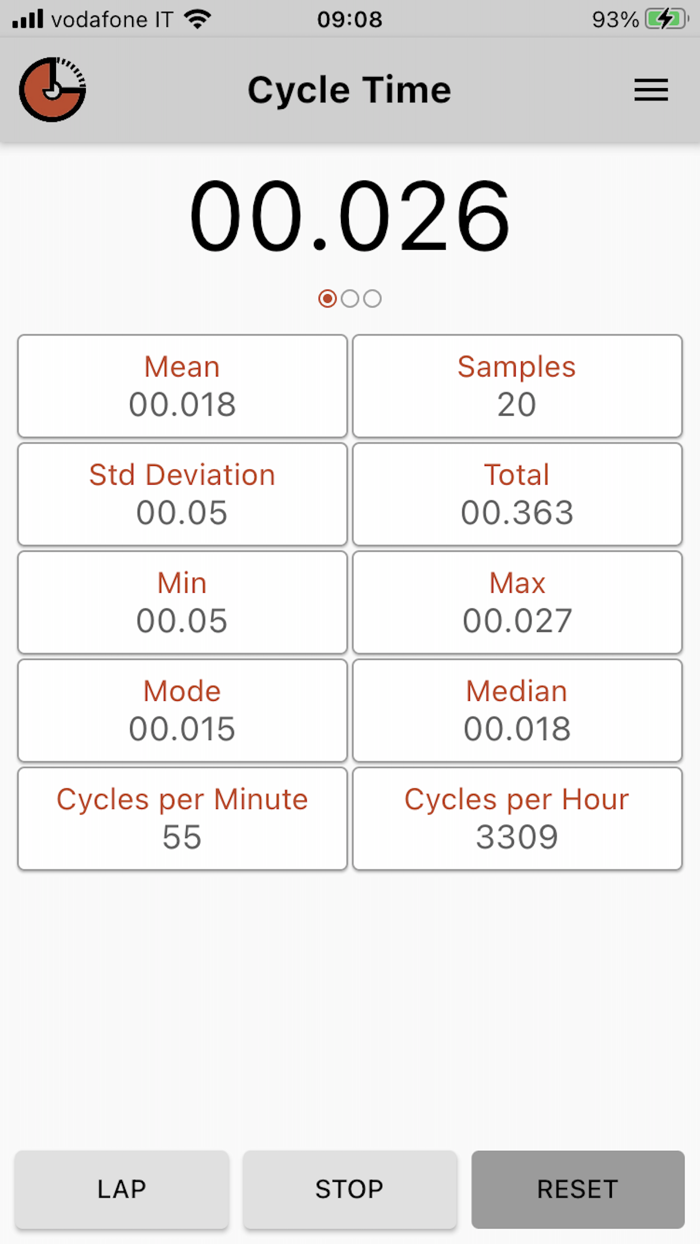The height and width of the screenshot is (1244, 700).
Task: Open the Samples detail view
Action: [x=516, y=386]
